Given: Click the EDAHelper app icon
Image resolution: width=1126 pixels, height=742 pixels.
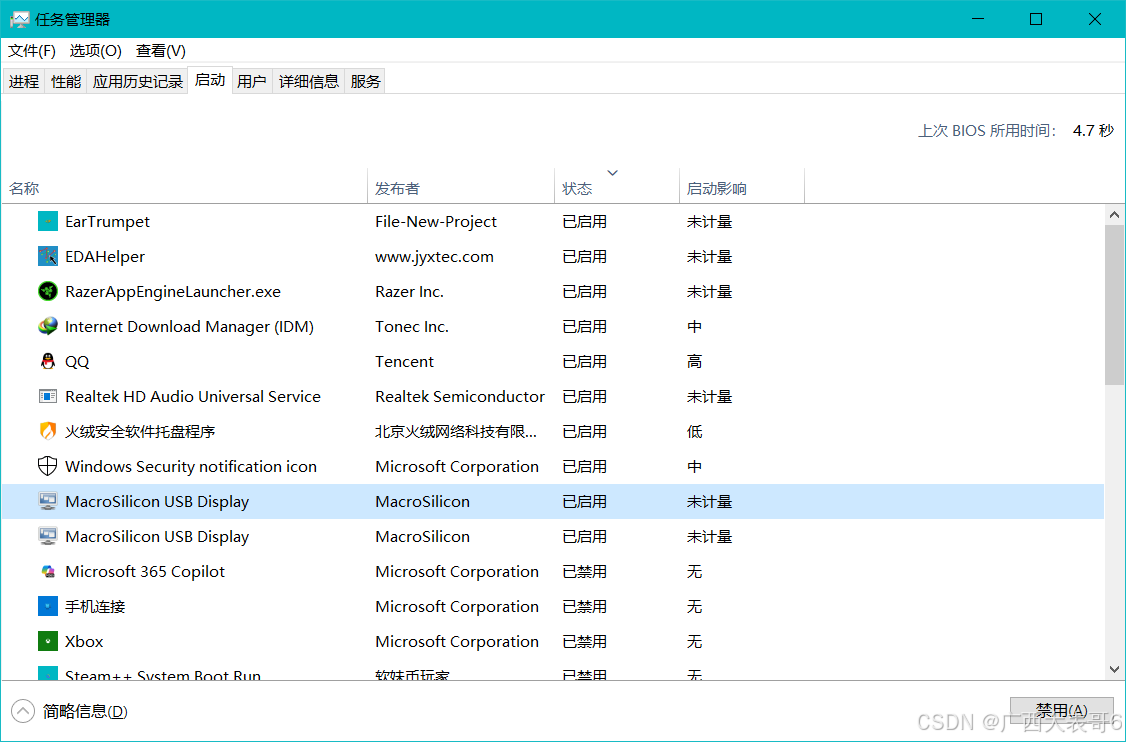Looking at the screenshot, I should tap(47, 256).
